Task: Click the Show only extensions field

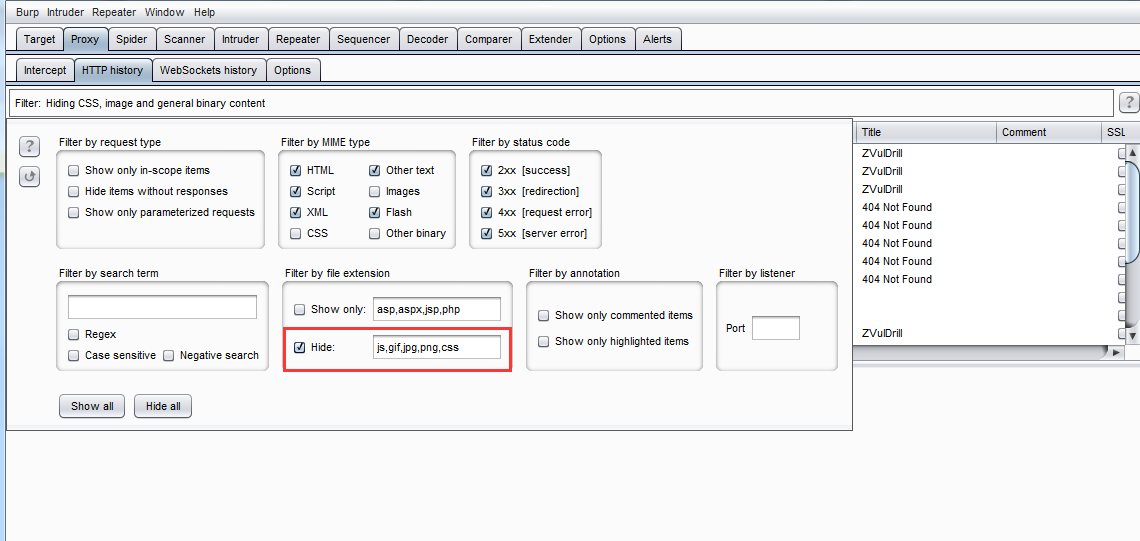Action: (437, 309)
